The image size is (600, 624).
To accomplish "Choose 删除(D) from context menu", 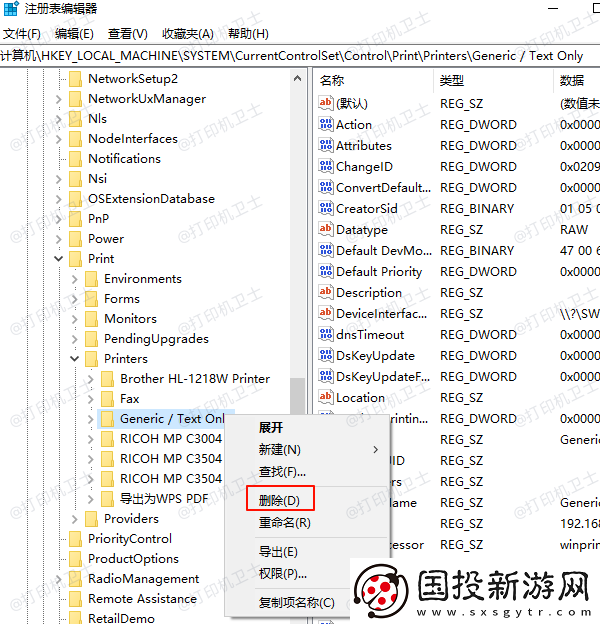I will click(x=280, y=500).
